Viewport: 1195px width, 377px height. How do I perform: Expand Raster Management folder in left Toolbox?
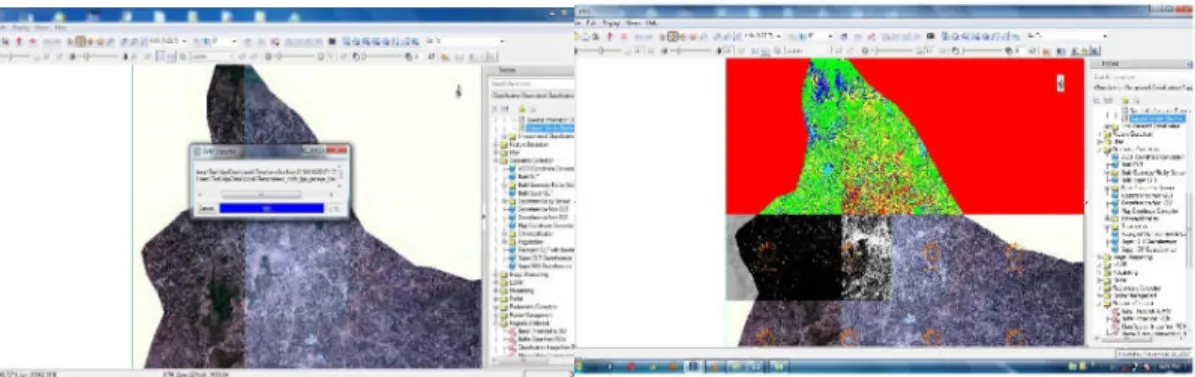[495, 314]
